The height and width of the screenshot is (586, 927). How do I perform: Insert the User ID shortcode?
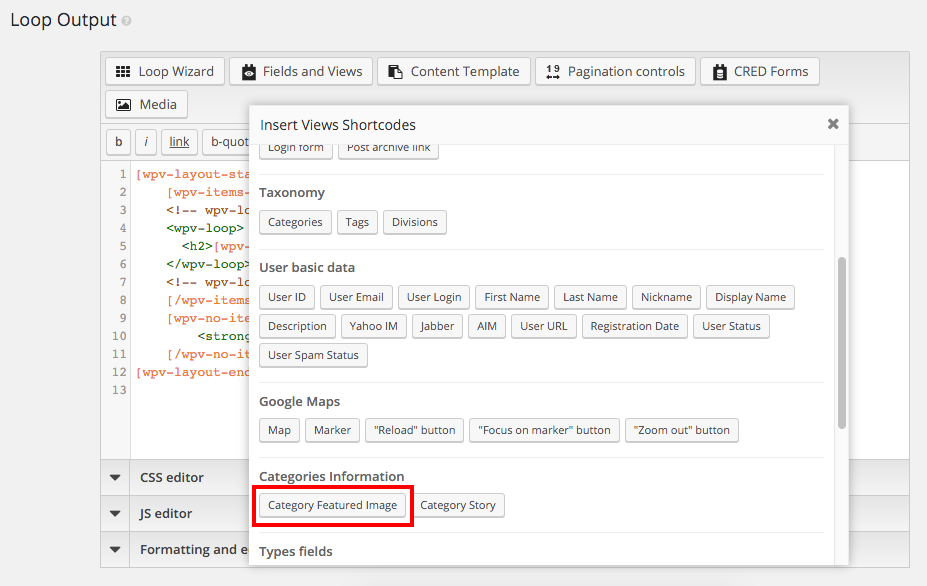pyautogui.click(x=287, y=297)
